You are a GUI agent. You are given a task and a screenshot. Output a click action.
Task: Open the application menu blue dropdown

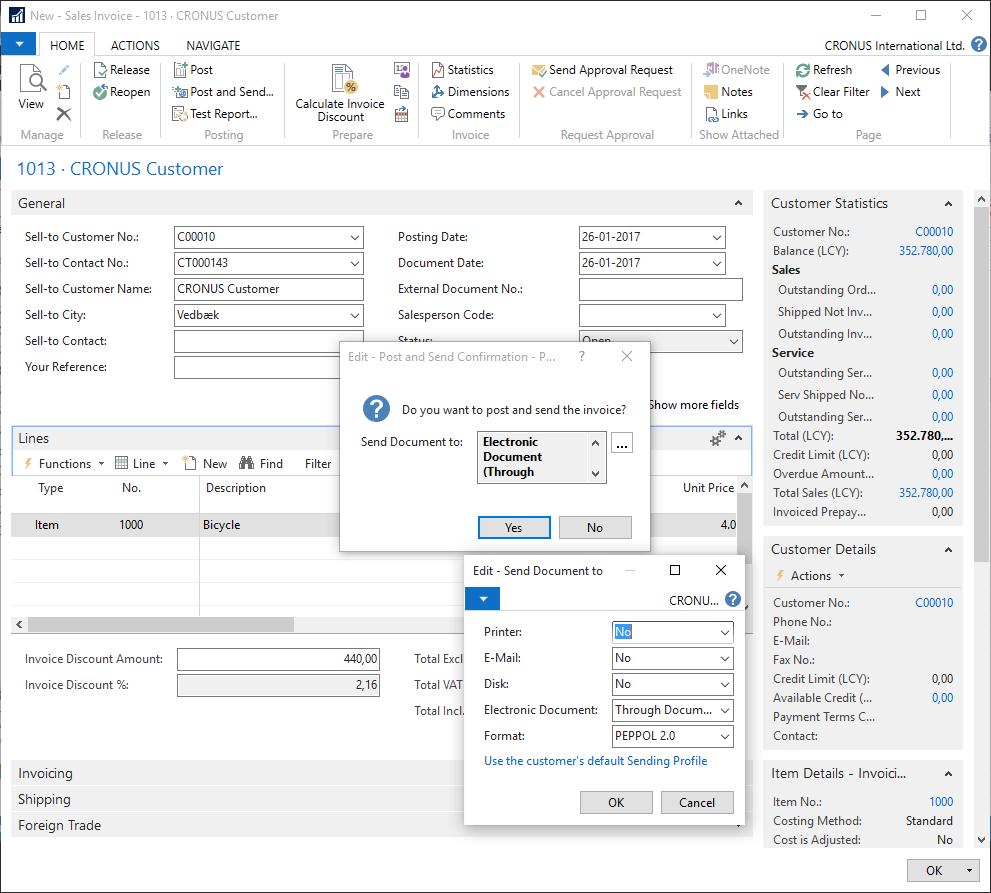[20, 44]
